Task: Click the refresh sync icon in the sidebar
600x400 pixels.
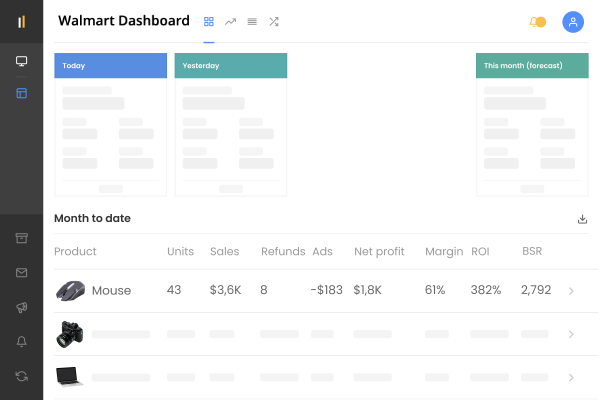Action: [x=21, y=376]
